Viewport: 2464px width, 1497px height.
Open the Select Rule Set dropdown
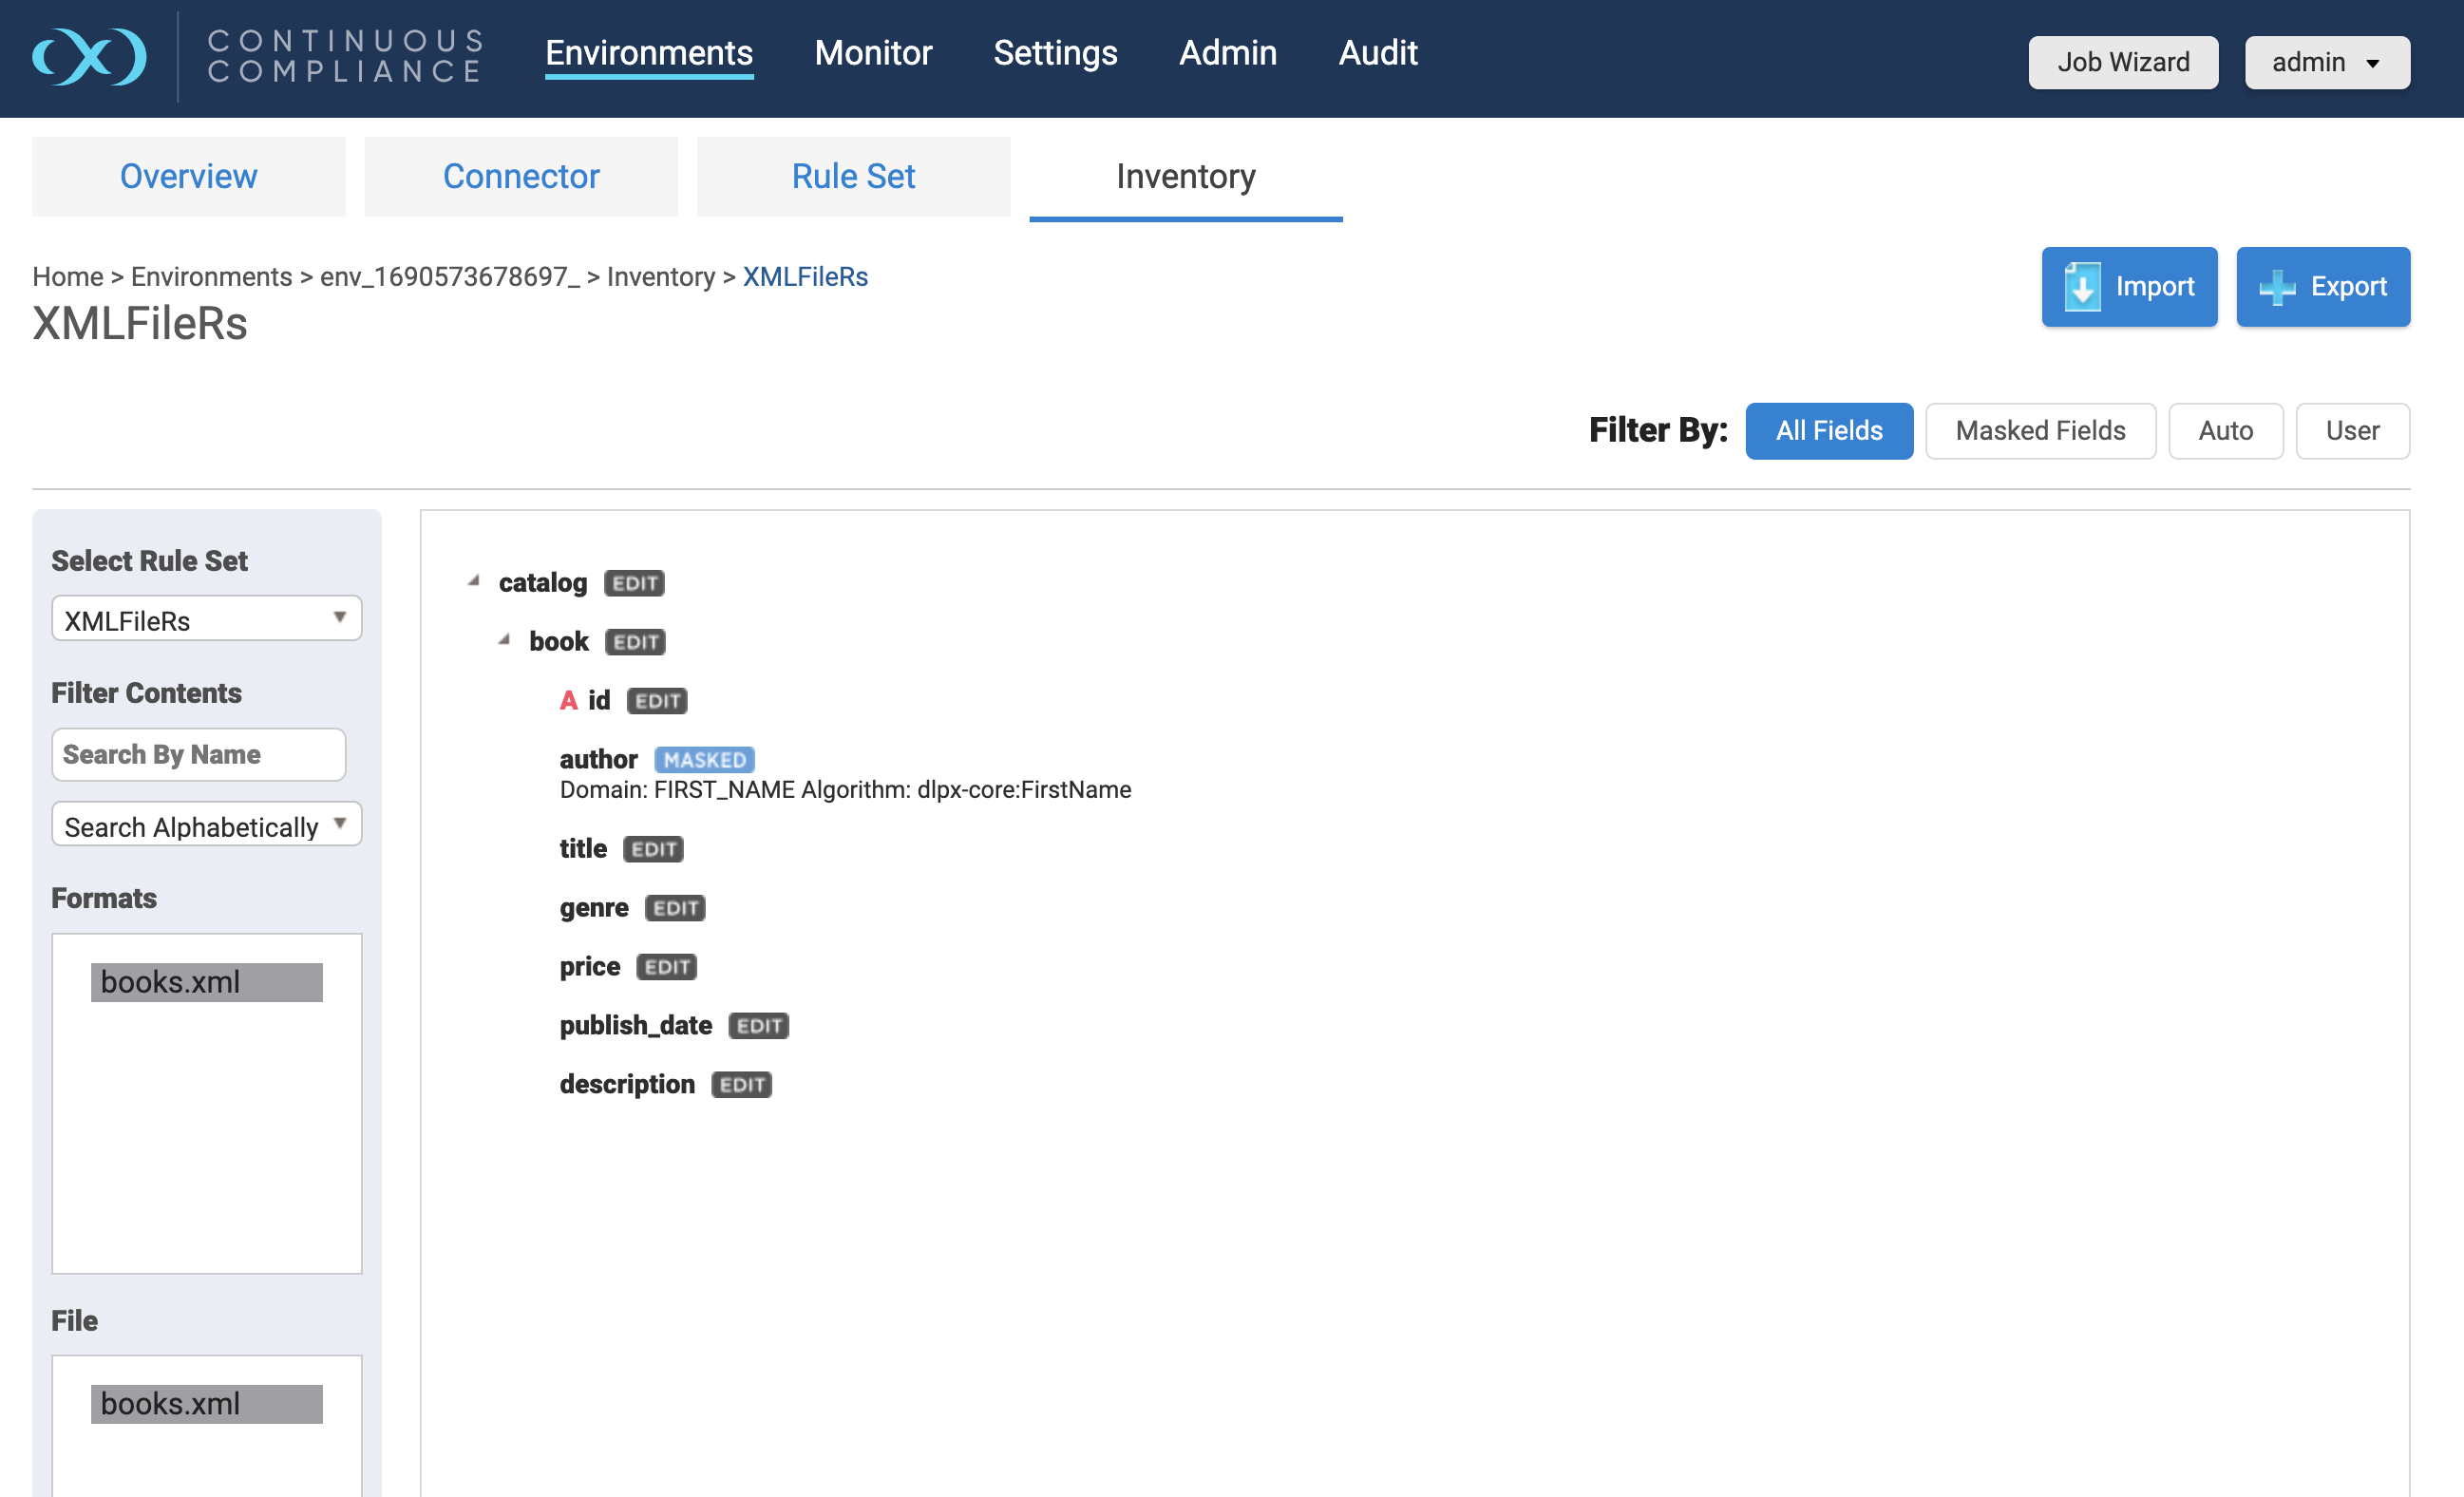pyautogui.click(x=206, y=619)
